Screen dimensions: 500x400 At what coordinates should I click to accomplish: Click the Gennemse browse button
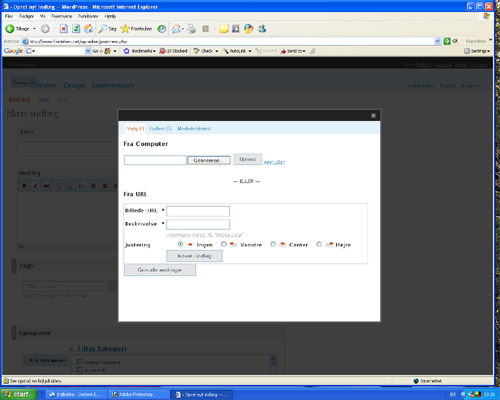[209, 160]
